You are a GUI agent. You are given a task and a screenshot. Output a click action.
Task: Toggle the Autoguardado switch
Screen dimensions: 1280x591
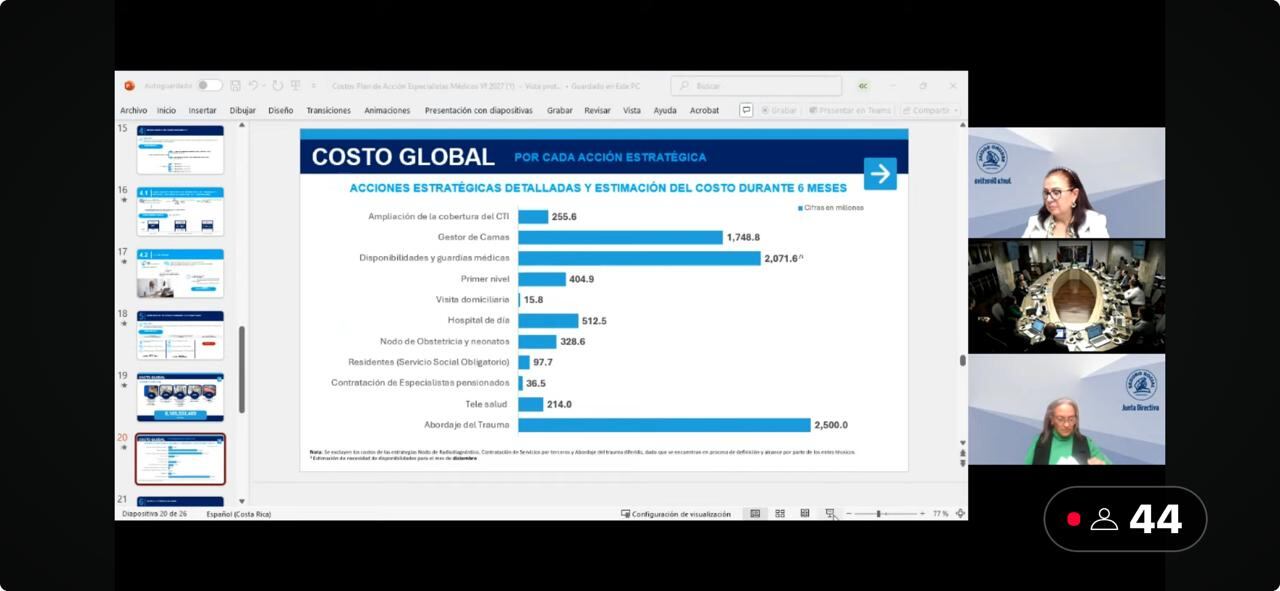[209, 86]
